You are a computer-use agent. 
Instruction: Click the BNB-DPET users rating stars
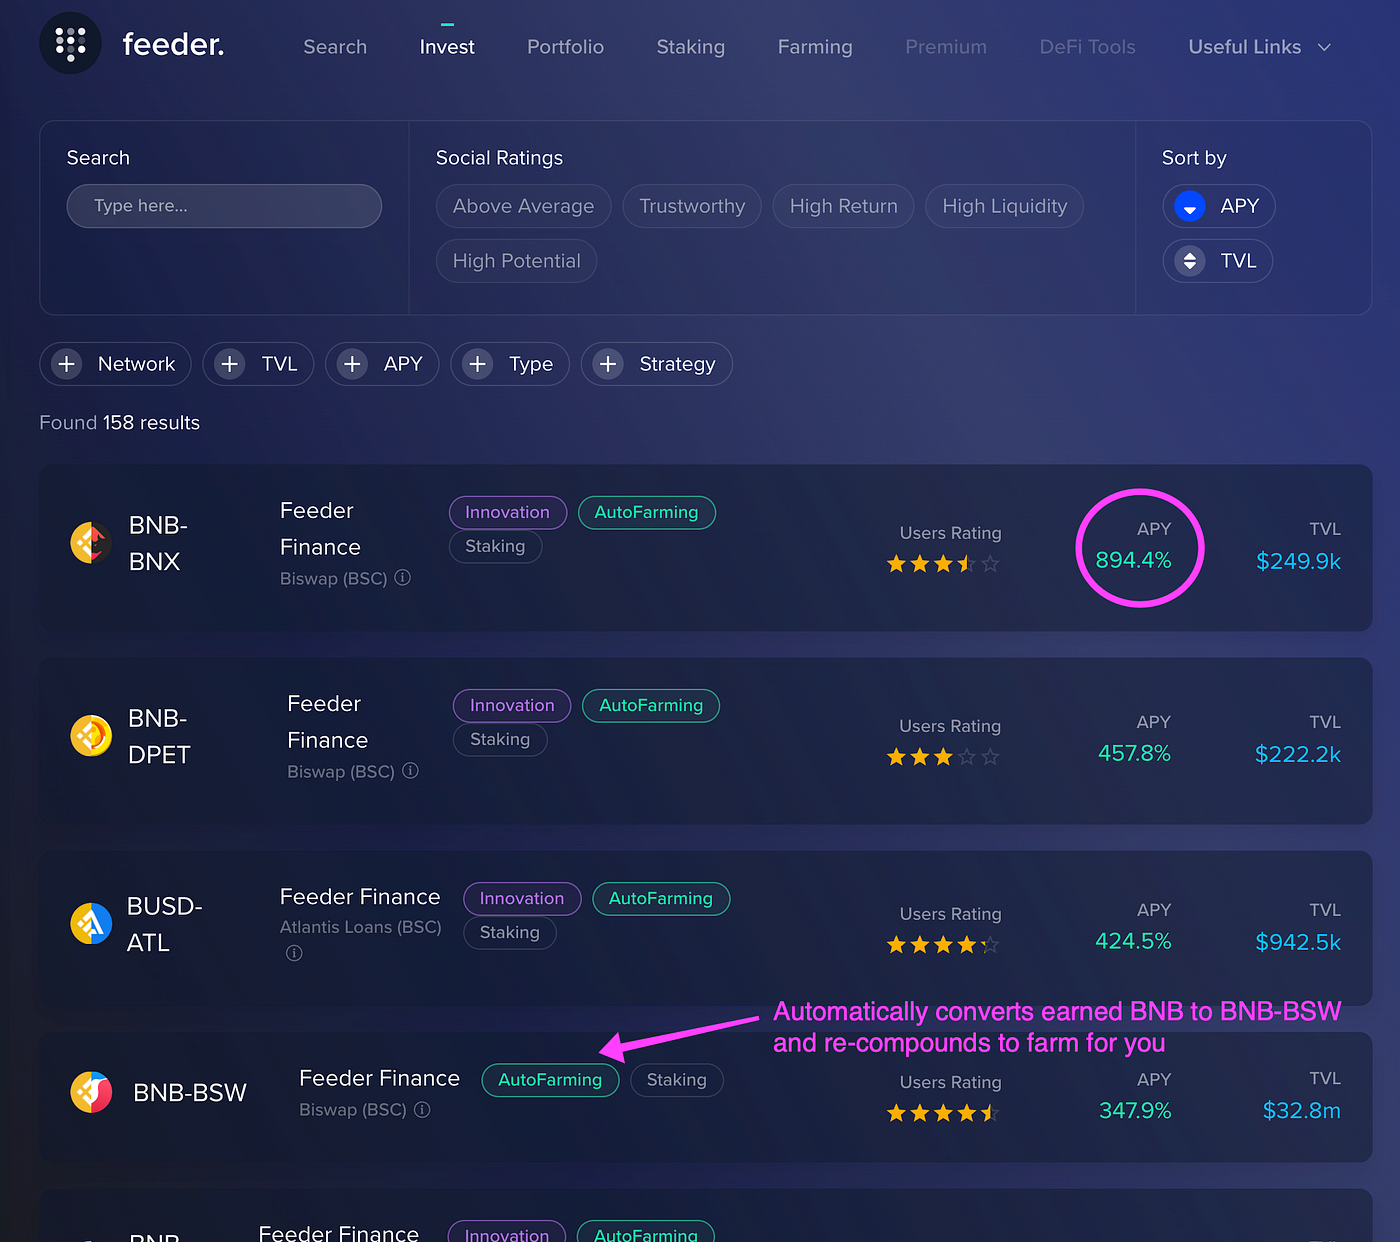(x=943, y=757)
